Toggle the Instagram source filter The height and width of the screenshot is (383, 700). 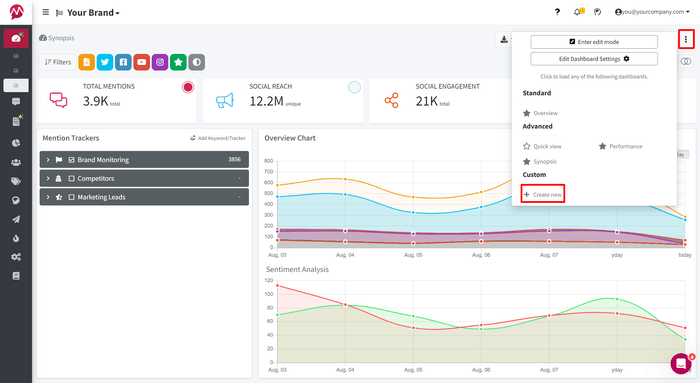pos(160,62)
